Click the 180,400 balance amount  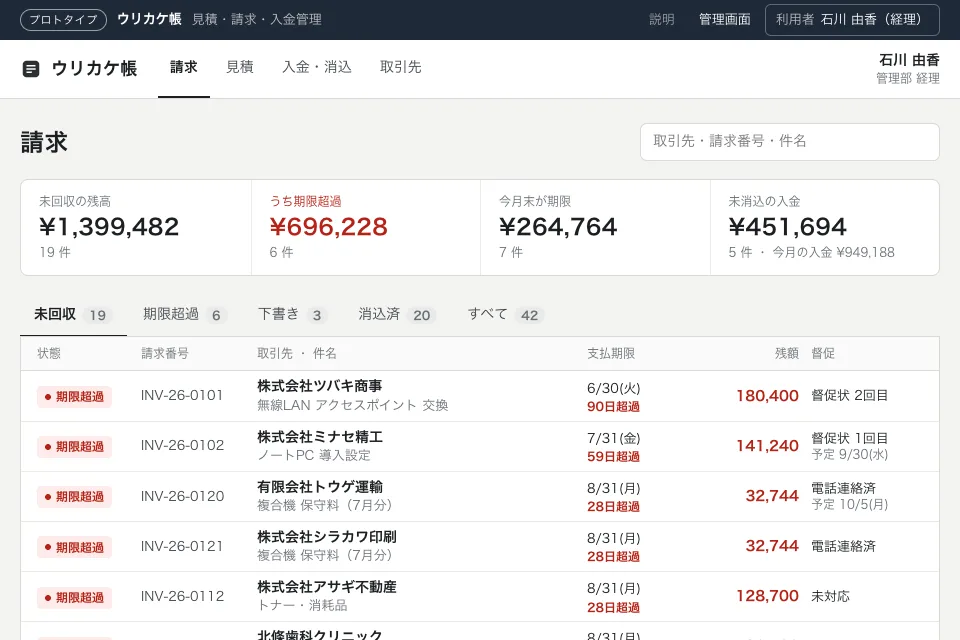click(x=767, y=396)
